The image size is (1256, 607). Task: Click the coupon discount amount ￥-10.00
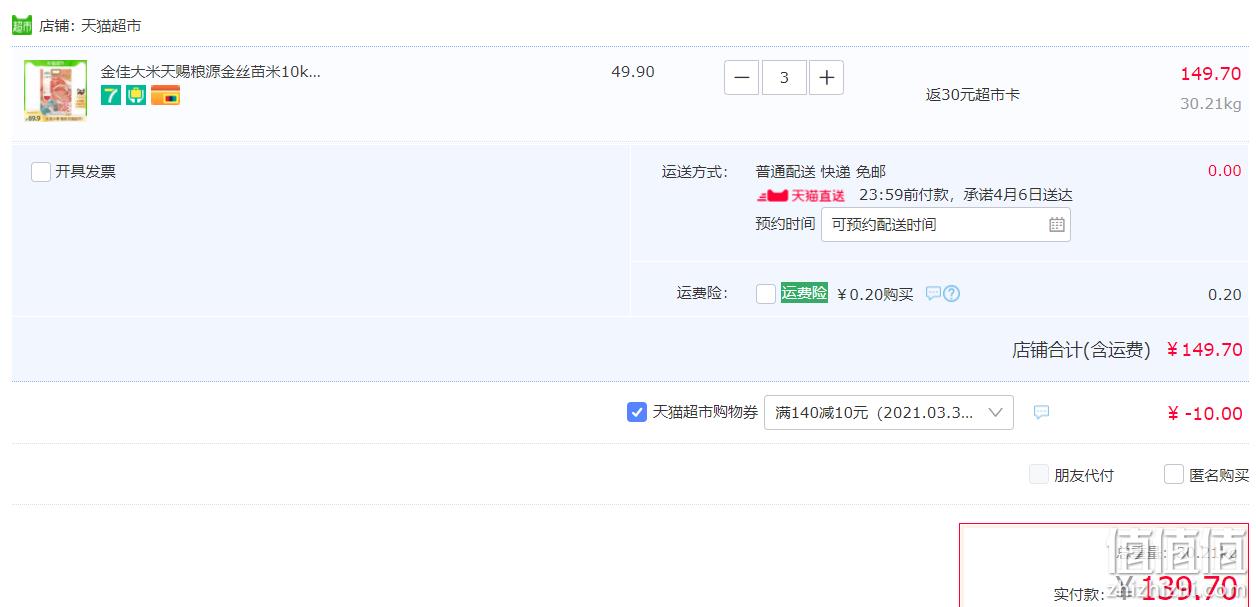(1205, 414)
